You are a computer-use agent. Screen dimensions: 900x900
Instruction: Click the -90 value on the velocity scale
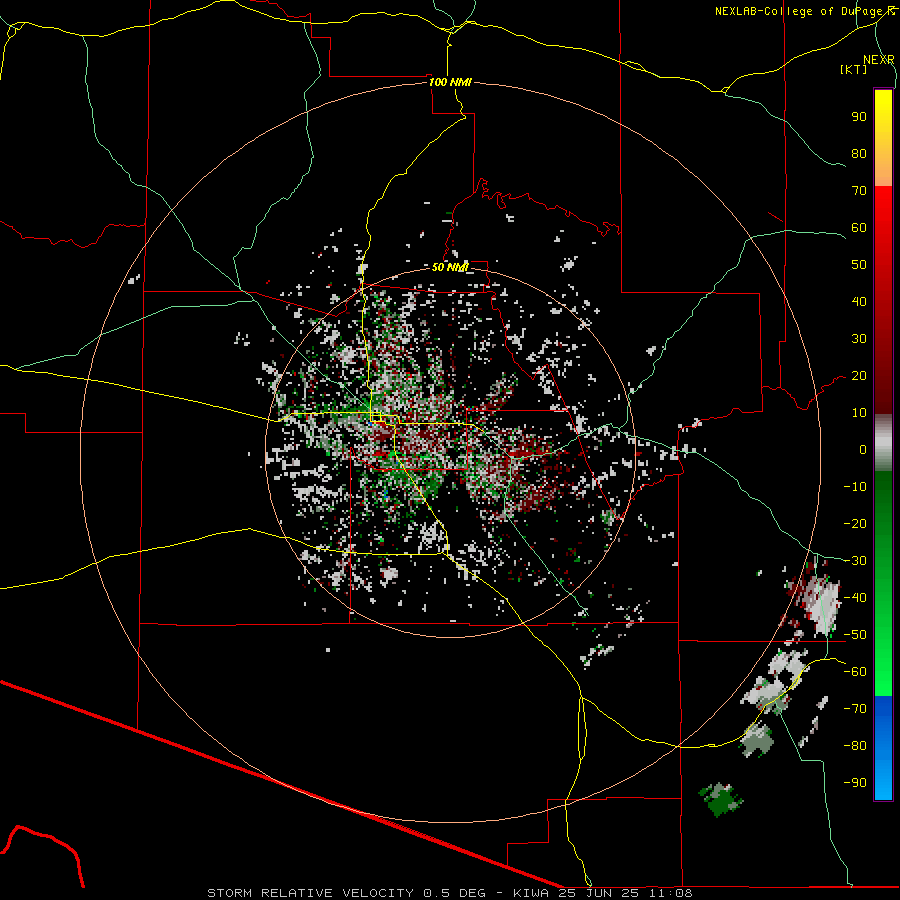point(855,783)
